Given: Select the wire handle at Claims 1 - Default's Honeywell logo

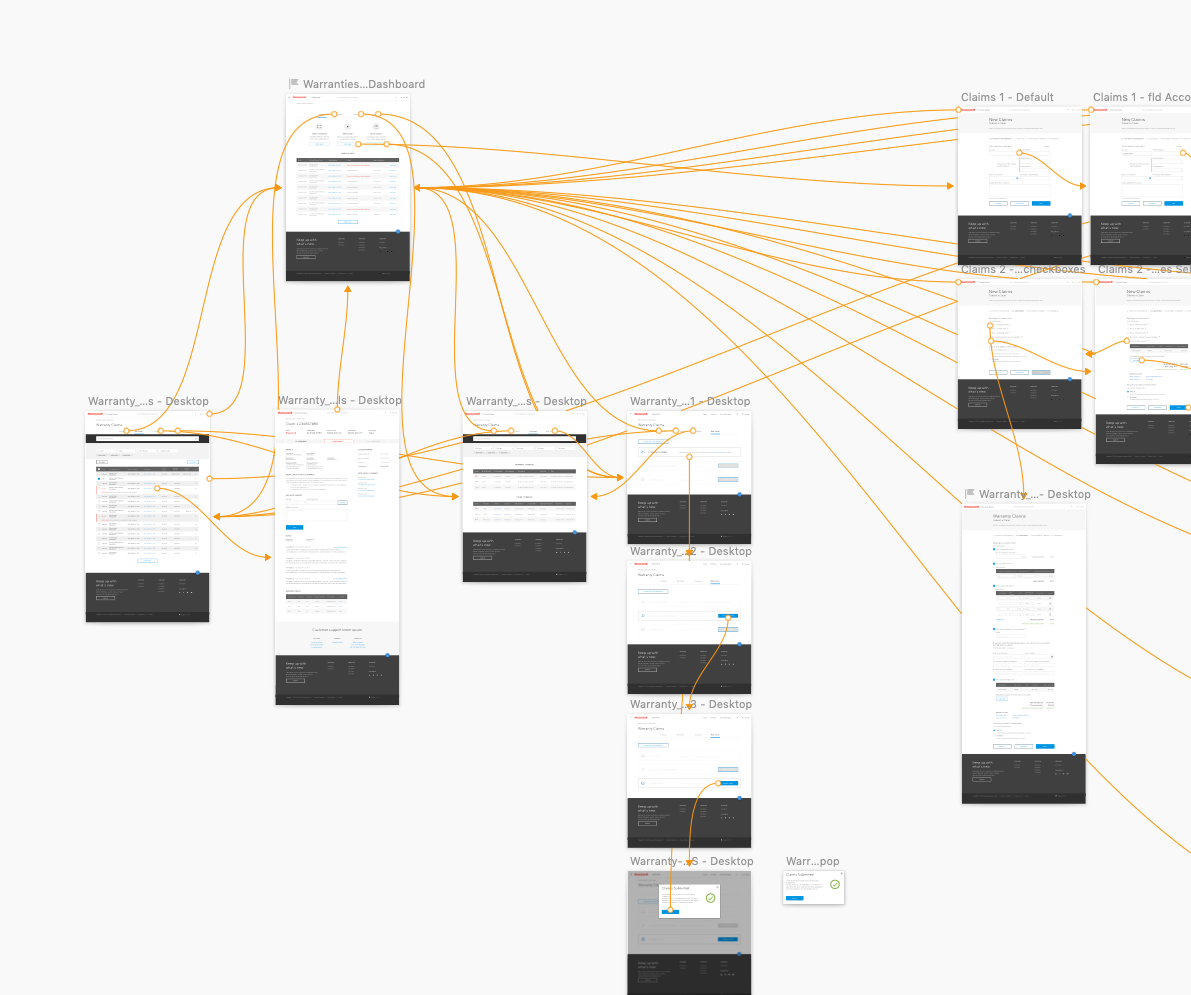Looking at the screenshot, I should click(959, 110).
